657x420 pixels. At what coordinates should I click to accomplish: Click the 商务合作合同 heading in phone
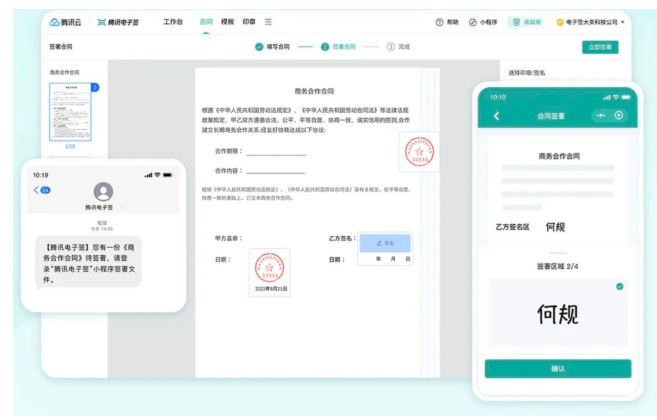point(559,156)
